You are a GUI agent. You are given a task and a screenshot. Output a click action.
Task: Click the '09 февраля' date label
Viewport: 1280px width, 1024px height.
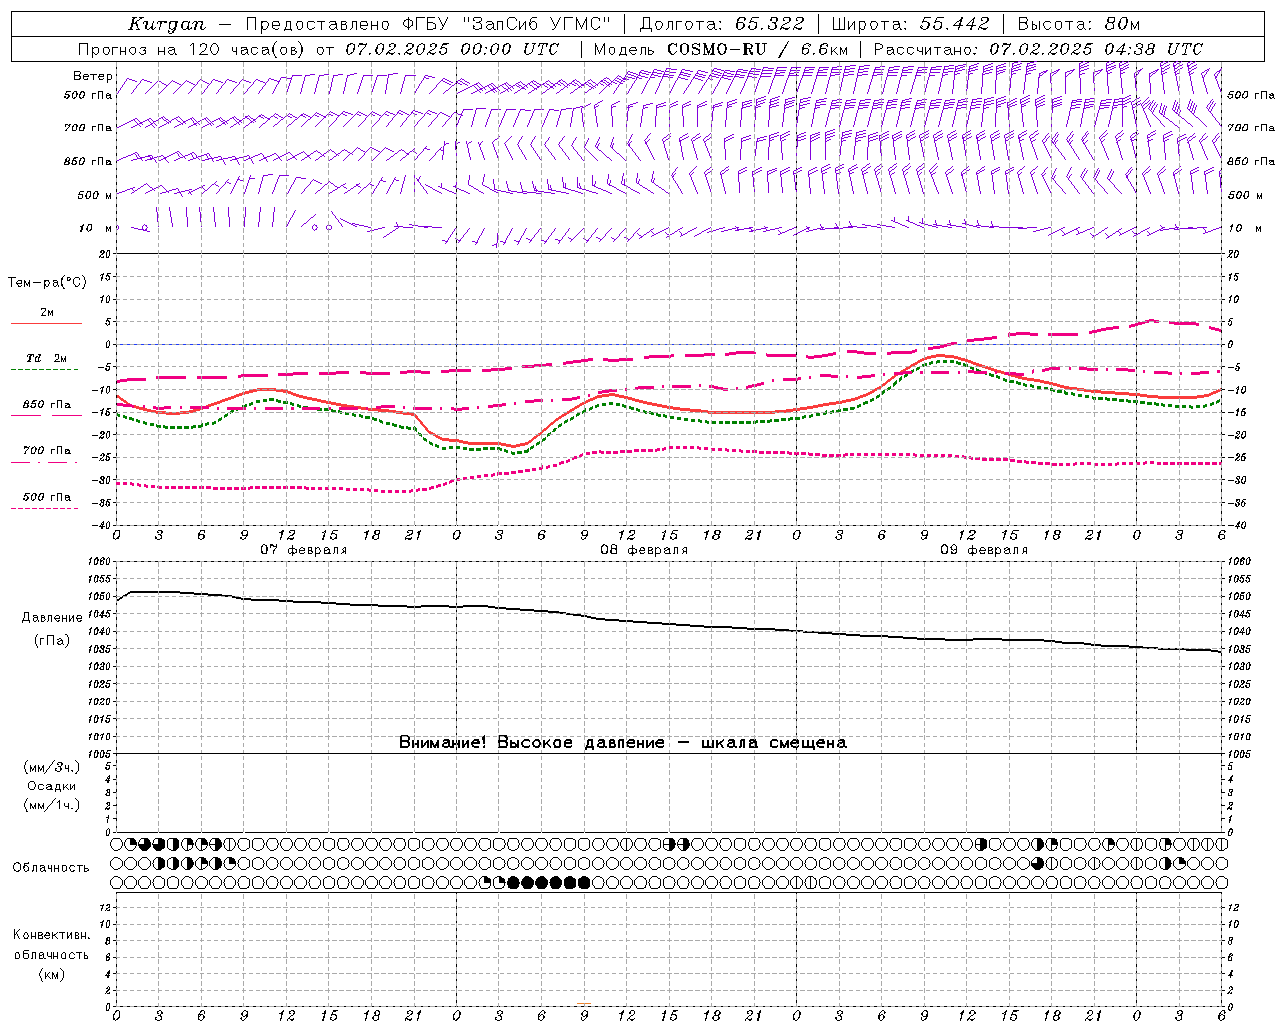coord(984,550)
